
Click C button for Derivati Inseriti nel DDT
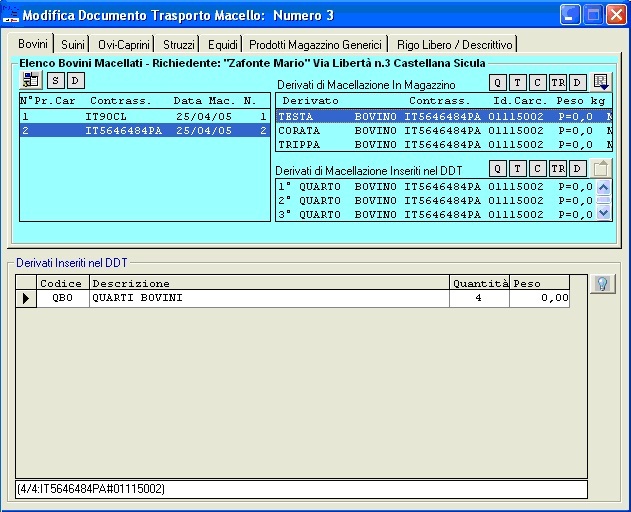pyautogui.click(x=537, y=168)
